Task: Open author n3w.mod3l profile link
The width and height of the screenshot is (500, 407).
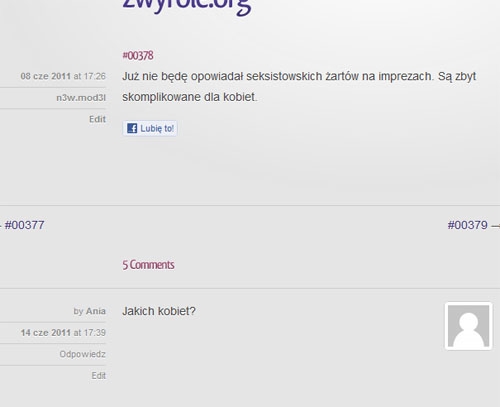Action: tap(81, 98)
